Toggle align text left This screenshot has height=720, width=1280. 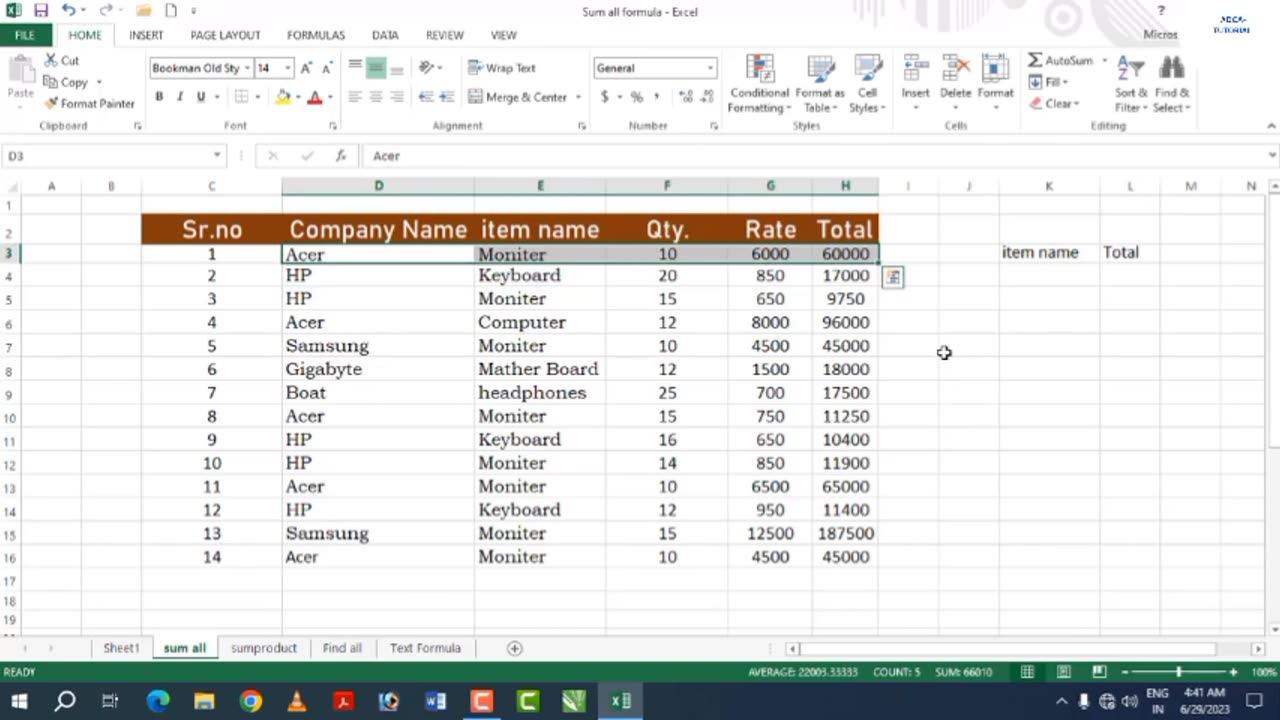pos(355,97)
